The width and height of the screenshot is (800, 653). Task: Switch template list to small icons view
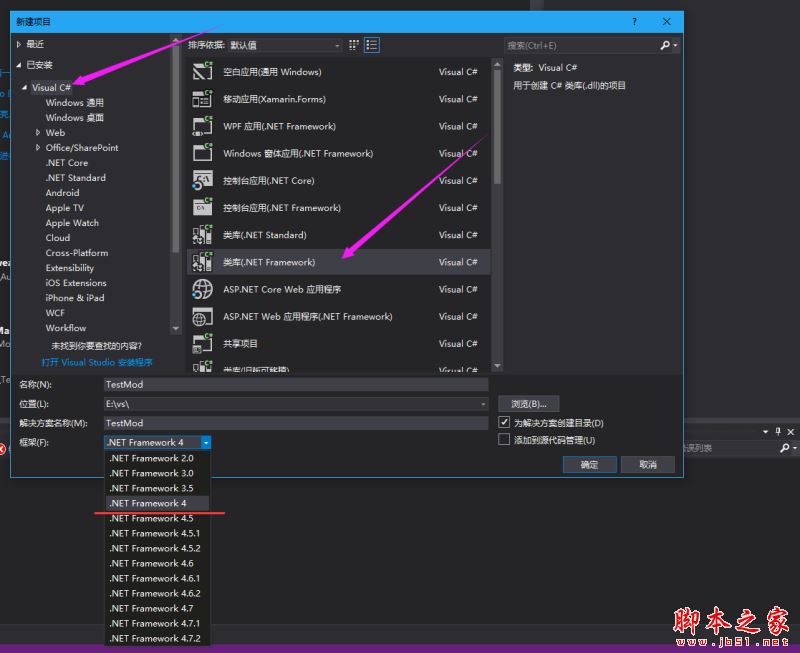coord(354,45)
